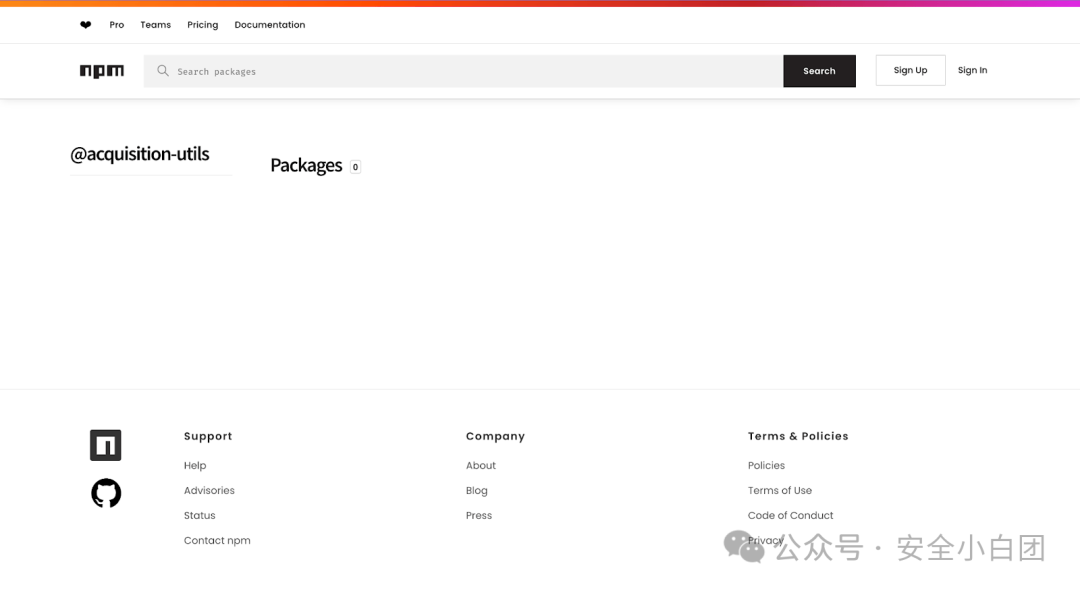Go to the Teams page
Screen dimensions: 1080x591
point(156,25)
